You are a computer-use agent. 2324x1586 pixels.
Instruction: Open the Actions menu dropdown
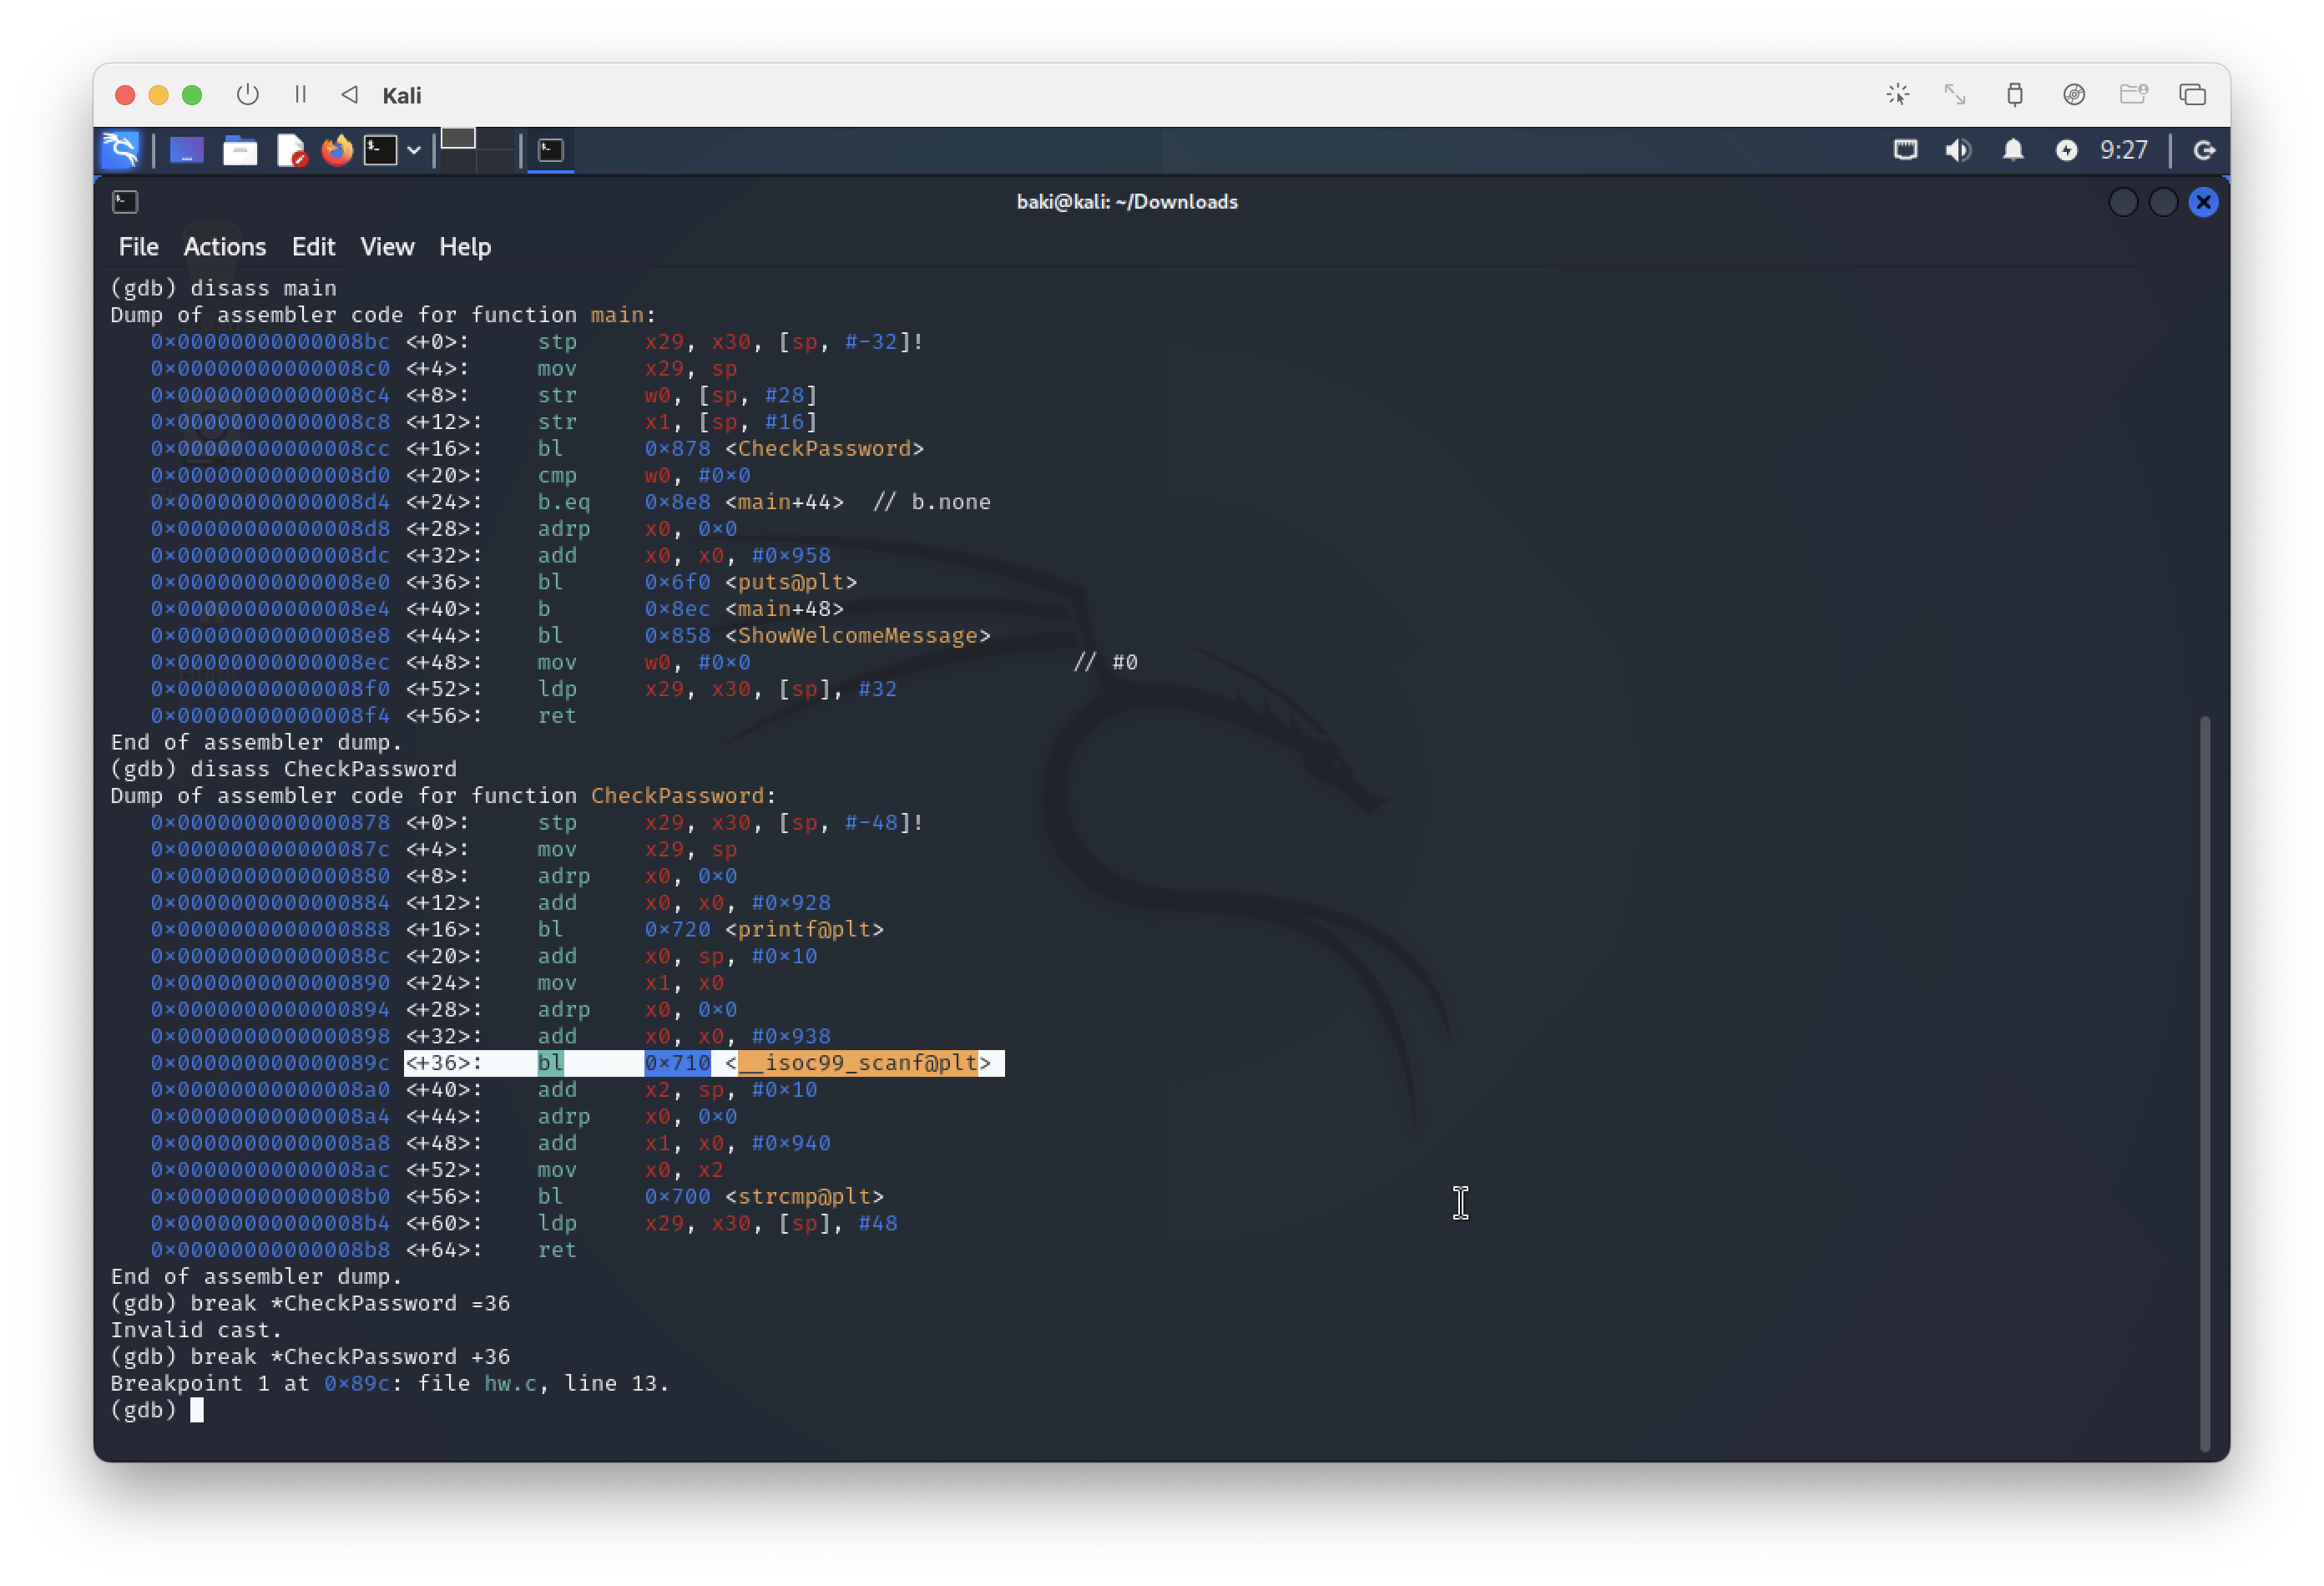tap(224, 246)
